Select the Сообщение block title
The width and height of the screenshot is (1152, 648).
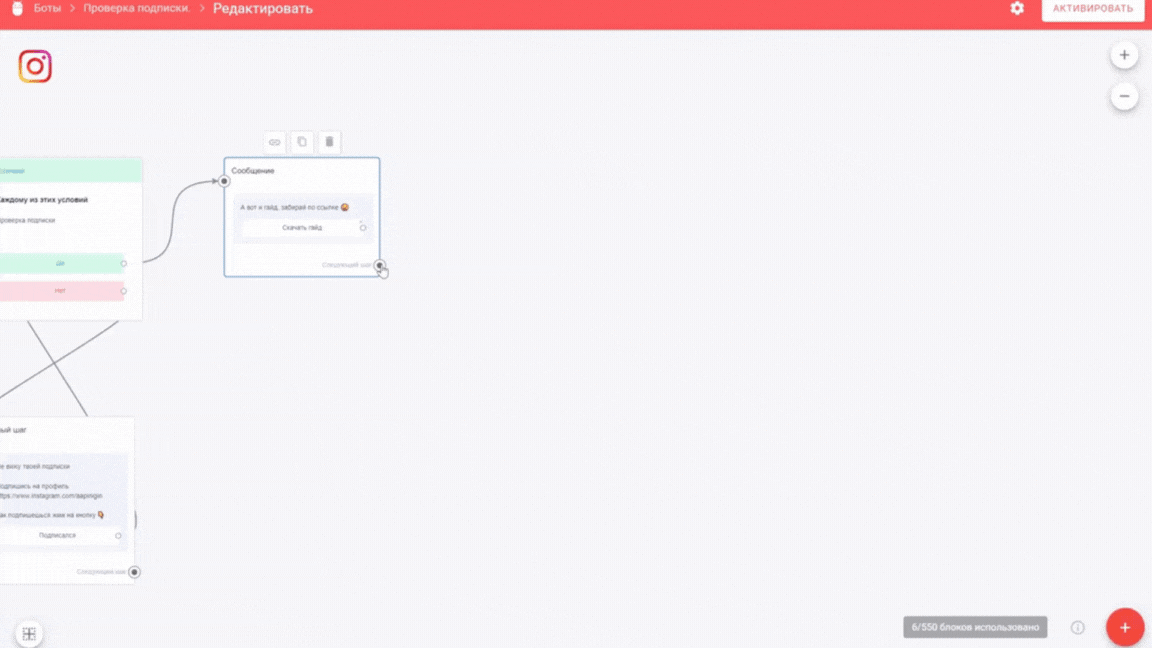coord(253,170)
